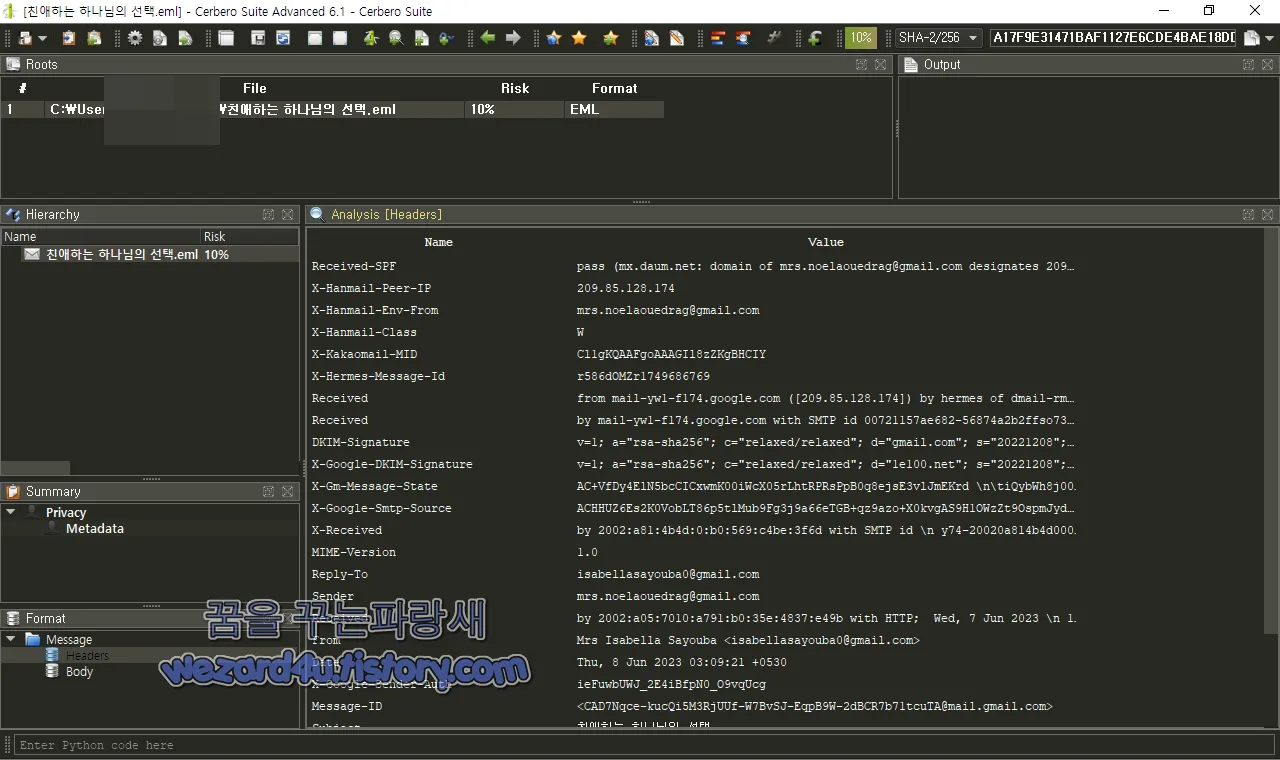This screenshot has height=760, width=1280.
Task: Open the SHA-2/256 hash algorithm dropdown
Action: 938,38
